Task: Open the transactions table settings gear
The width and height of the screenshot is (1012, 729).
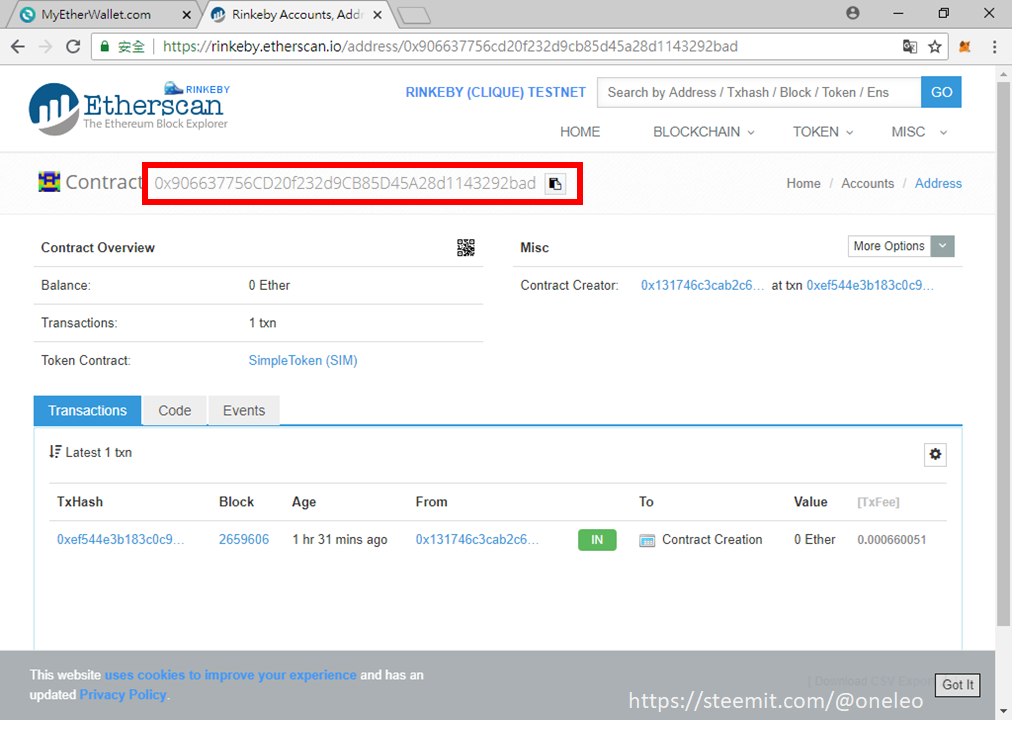Action: click(x=935, y=455)
